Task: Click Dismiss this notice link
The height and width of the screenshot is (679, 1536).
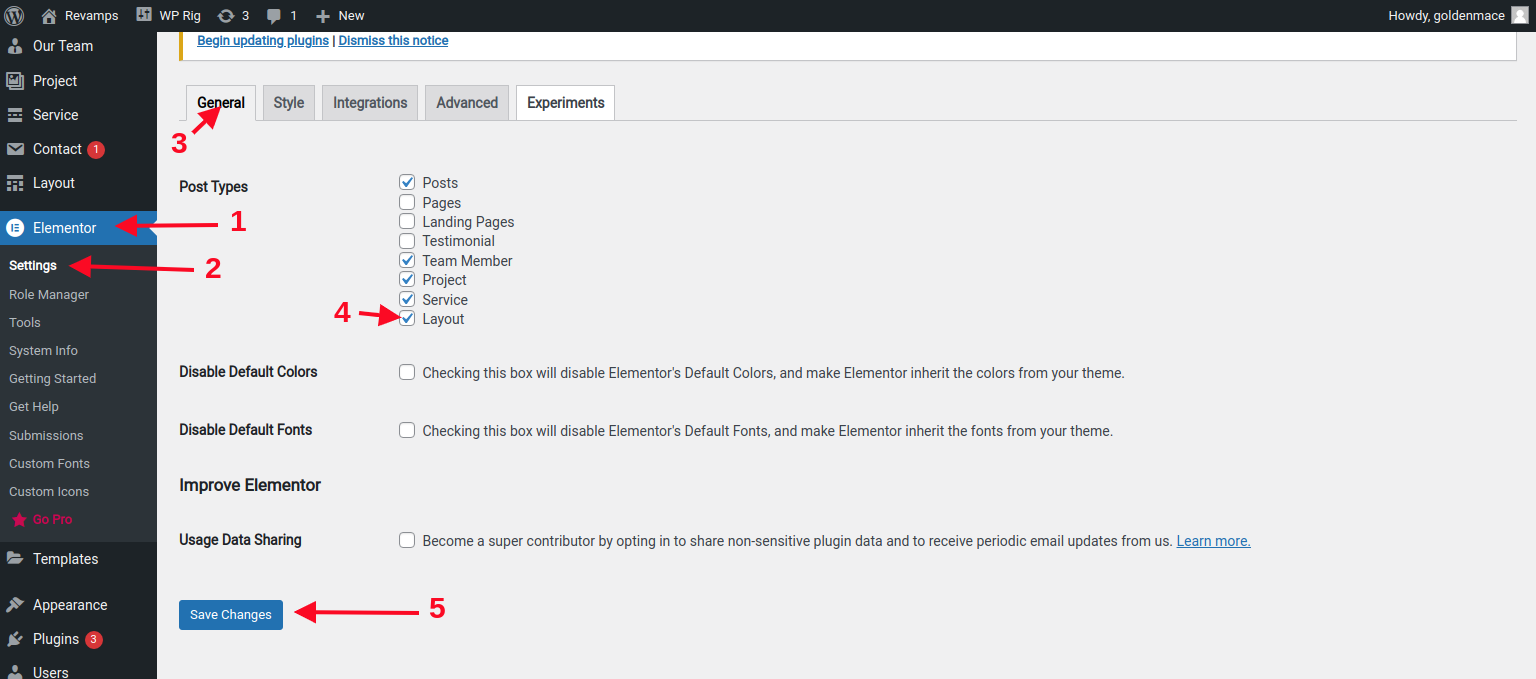Action: pyautogui.click(x=393, y=41)
